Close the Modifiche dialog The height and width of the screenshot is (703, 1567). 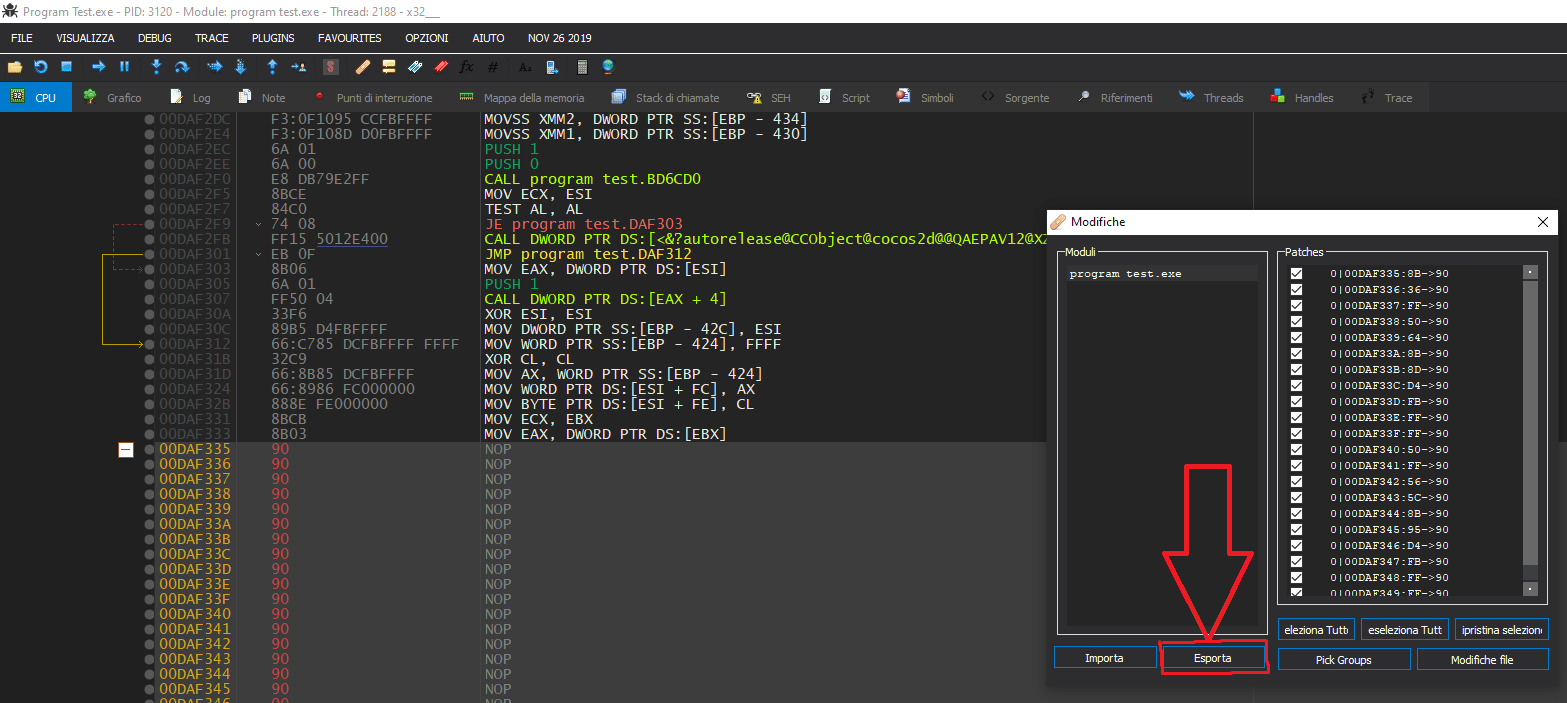tap(1544, 221)
